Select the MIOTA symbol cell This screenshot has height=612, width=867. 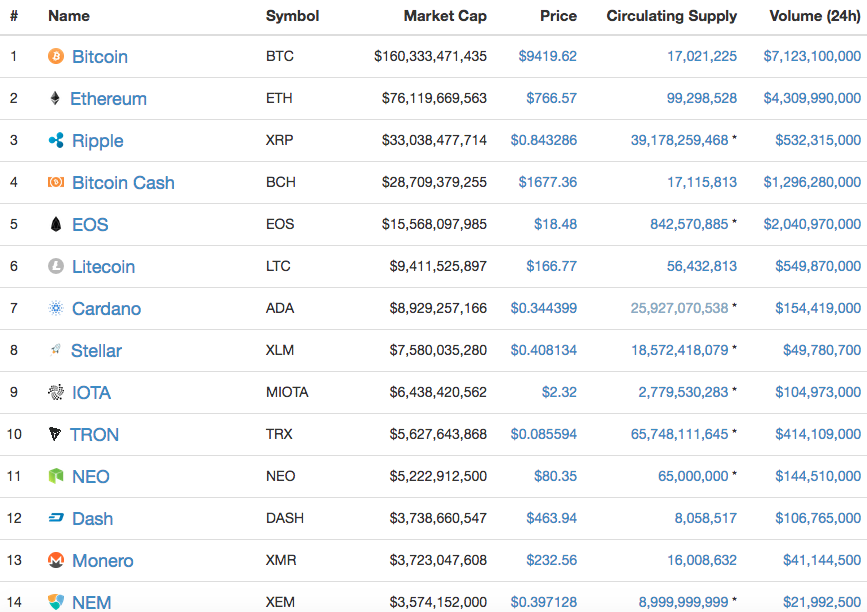(x=287, y=392)
